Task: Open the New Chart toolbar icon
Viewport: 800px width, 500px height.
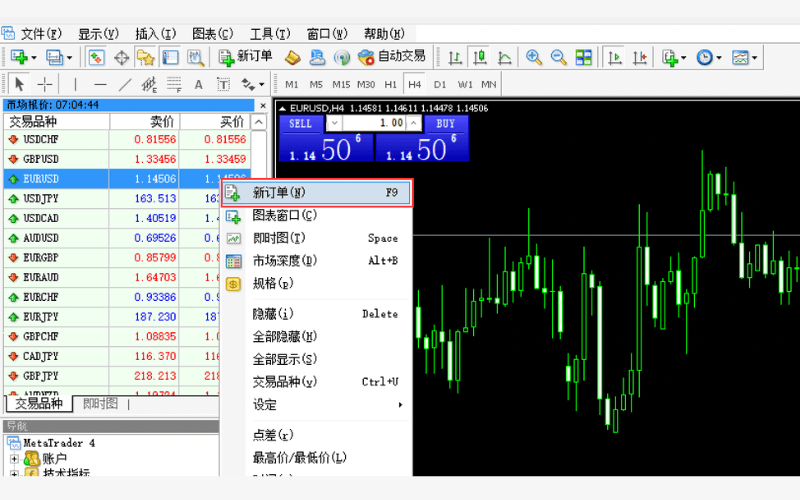Action: point(18,57)
